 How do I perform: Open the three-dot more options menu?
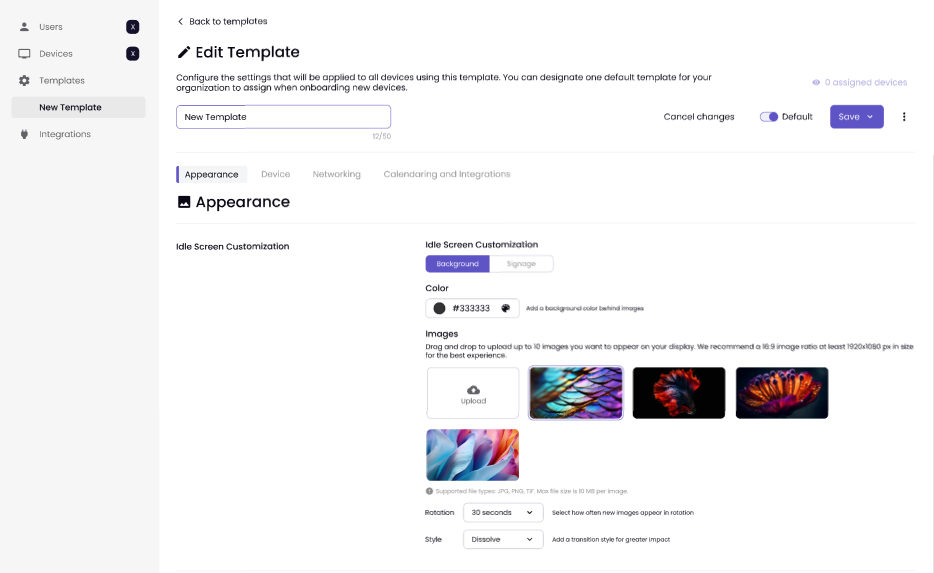point(904,117)
